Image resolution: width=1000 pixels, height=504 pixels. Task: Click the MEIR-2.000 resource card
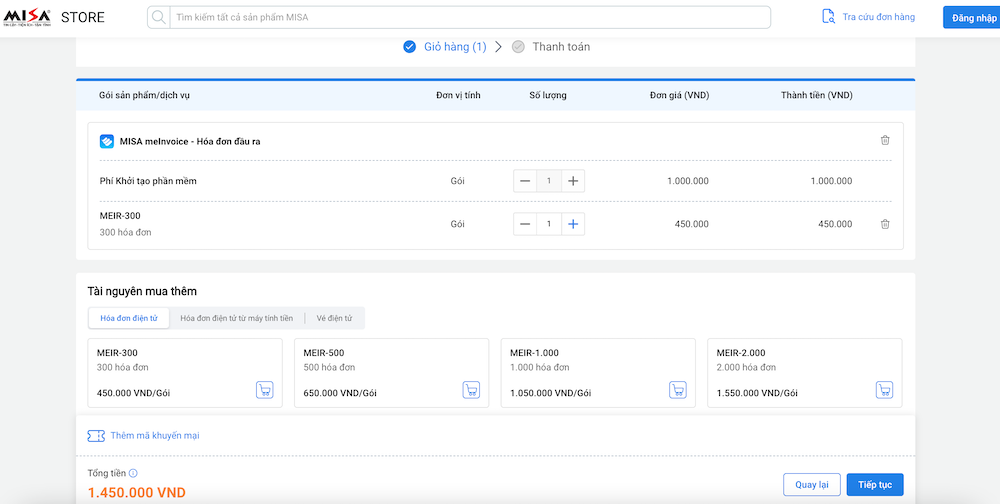(x=805, y=373)
